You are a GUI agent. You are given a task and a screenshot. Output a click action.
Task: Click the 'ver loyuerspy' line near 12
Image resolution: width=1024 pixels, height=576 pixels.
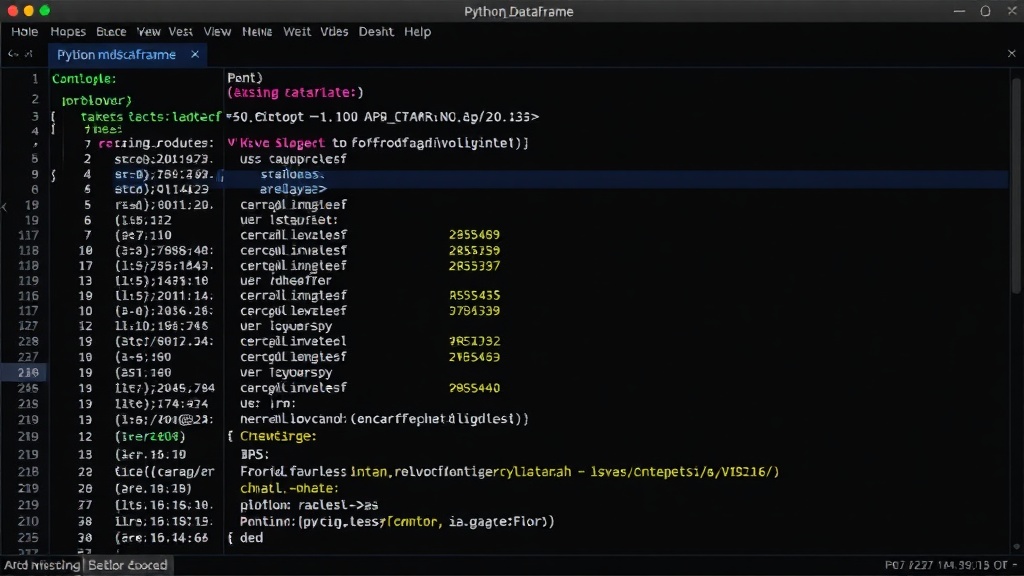(x=286, y=326)
